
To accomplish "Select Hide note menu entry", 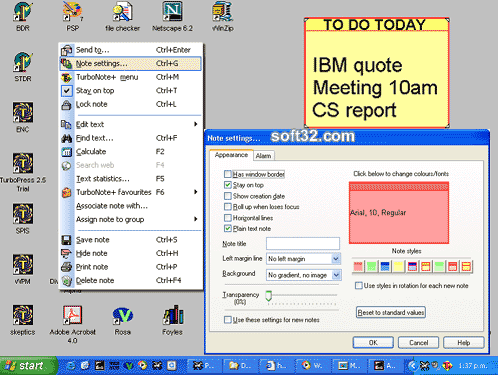I will pos(131,253).
